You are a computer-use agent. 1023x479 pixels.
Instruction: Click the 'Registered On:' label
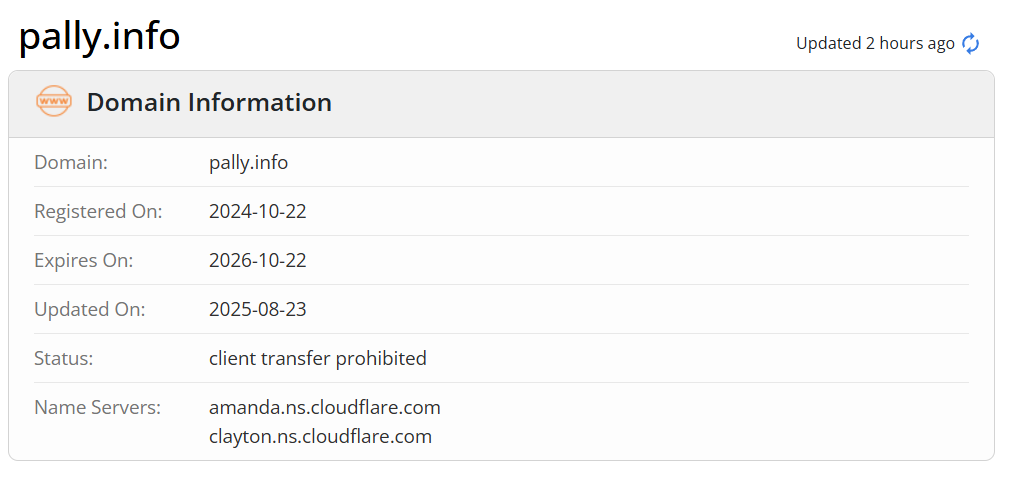tap(98, 211)
